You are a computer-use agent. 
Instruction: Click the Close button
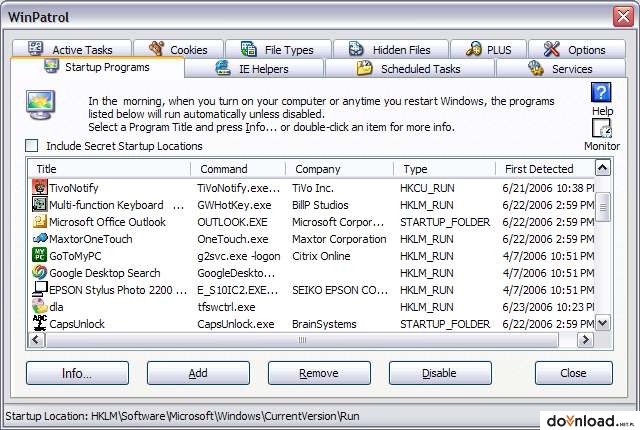tap(573, 373)
